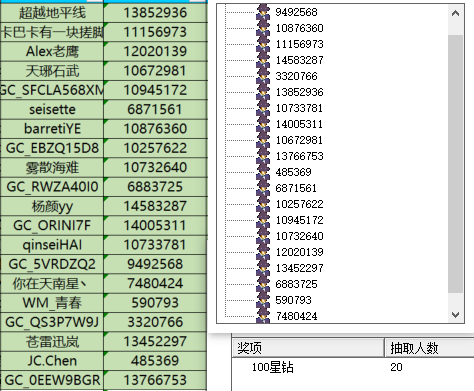Select tree entry 12020139 in winner list
474x391 pixels.
coord(299,252)
